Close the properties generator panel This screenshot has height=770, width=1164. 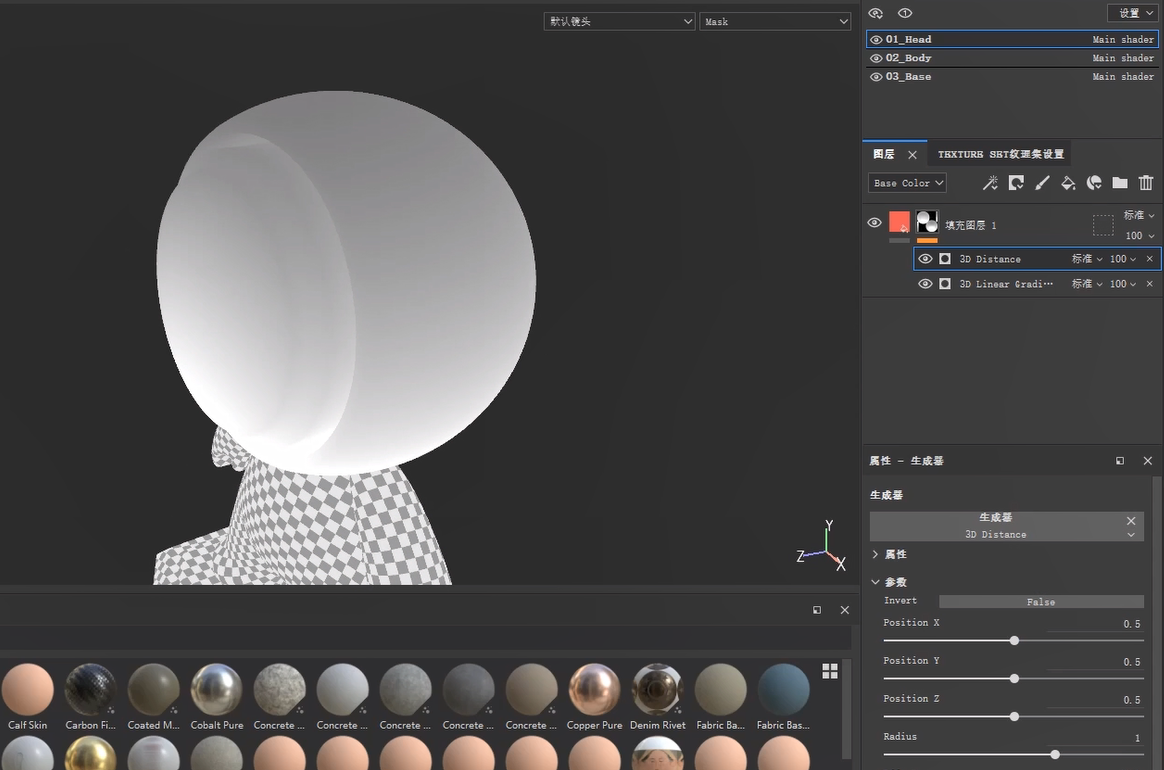pos(1148,461)
